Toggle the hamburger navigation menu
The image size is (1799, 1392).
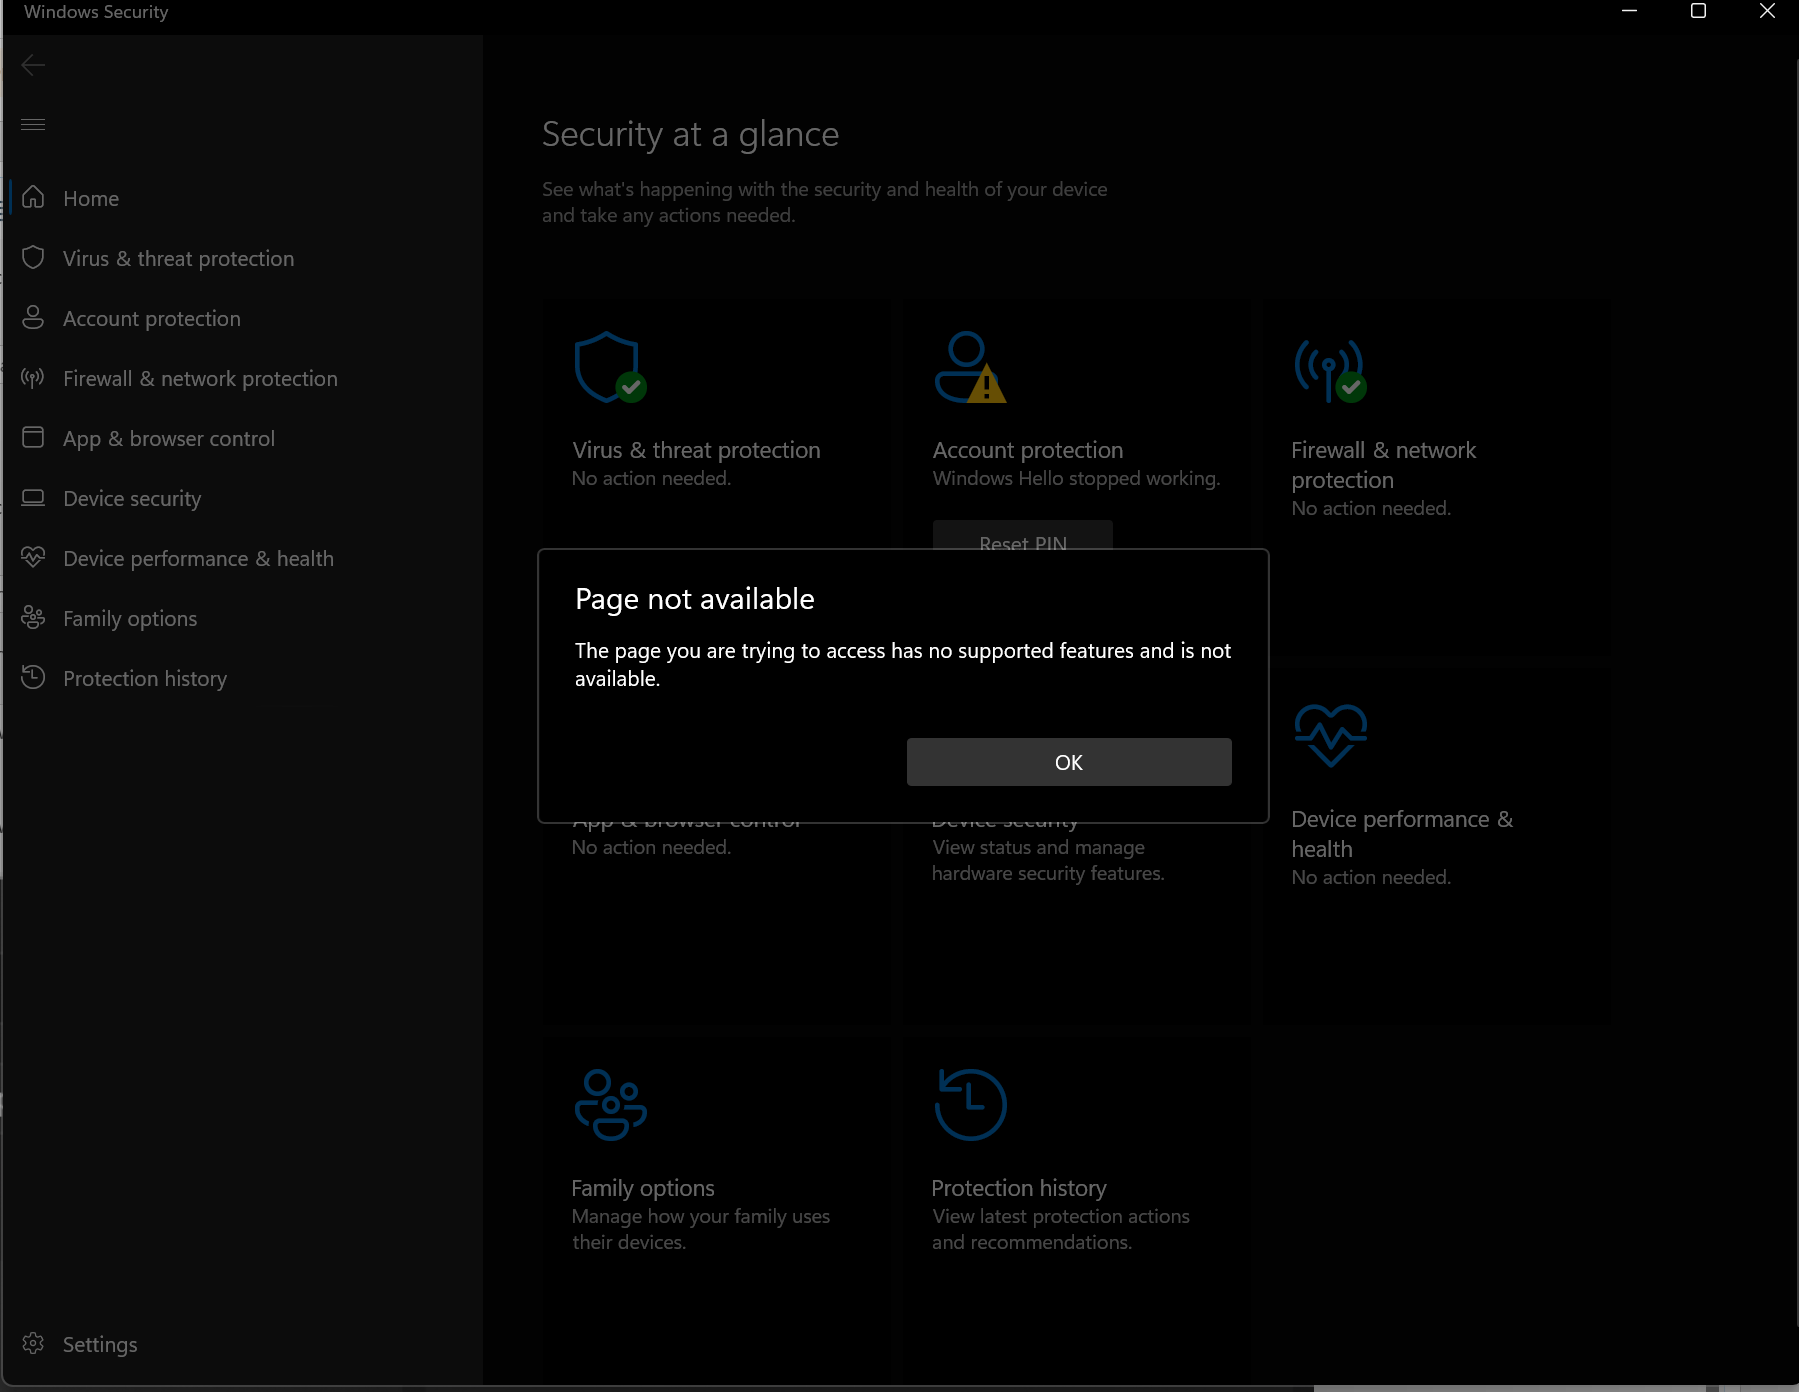[33, 124]
